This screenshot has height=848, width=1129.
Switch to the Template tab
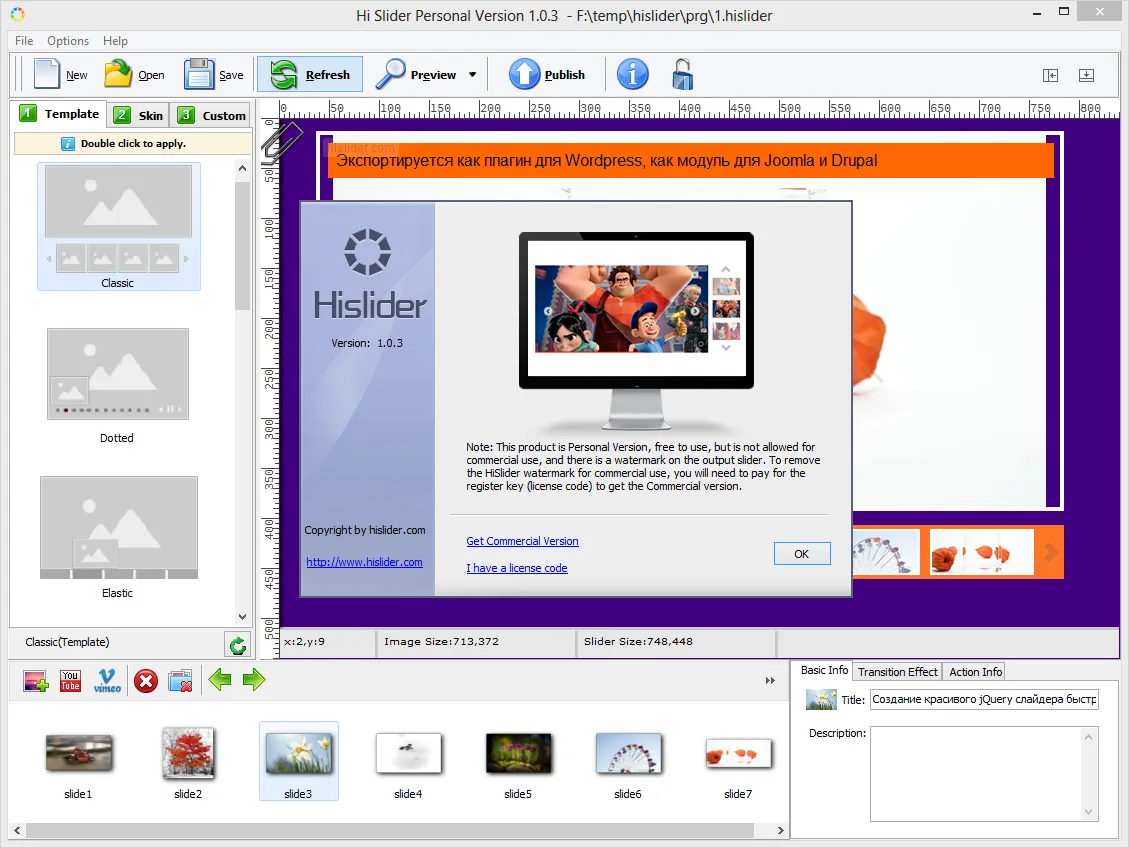(60, 114)
